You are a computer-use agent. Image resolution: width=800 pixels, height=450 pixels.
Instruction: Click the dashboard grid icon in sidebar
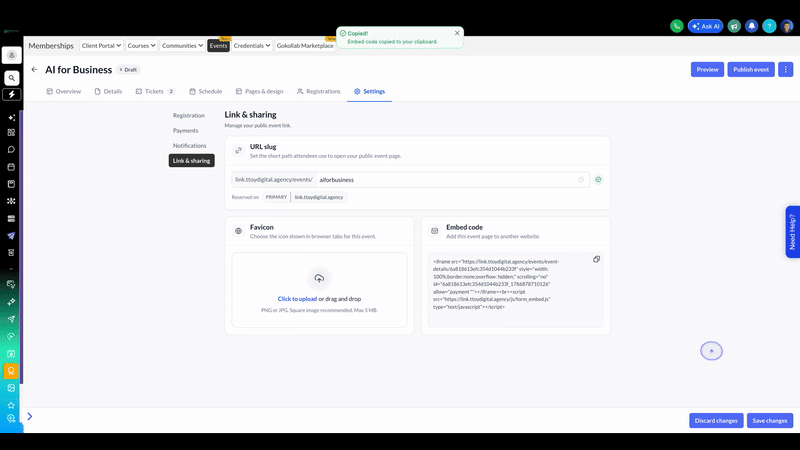pos(11,133)
